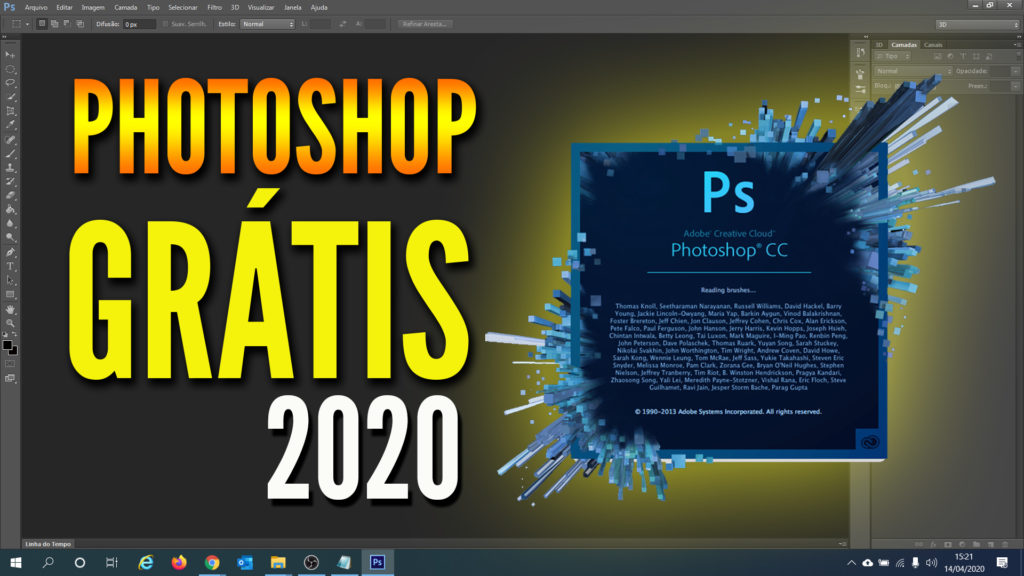Open the Windows notification center

pos(1002,562)
